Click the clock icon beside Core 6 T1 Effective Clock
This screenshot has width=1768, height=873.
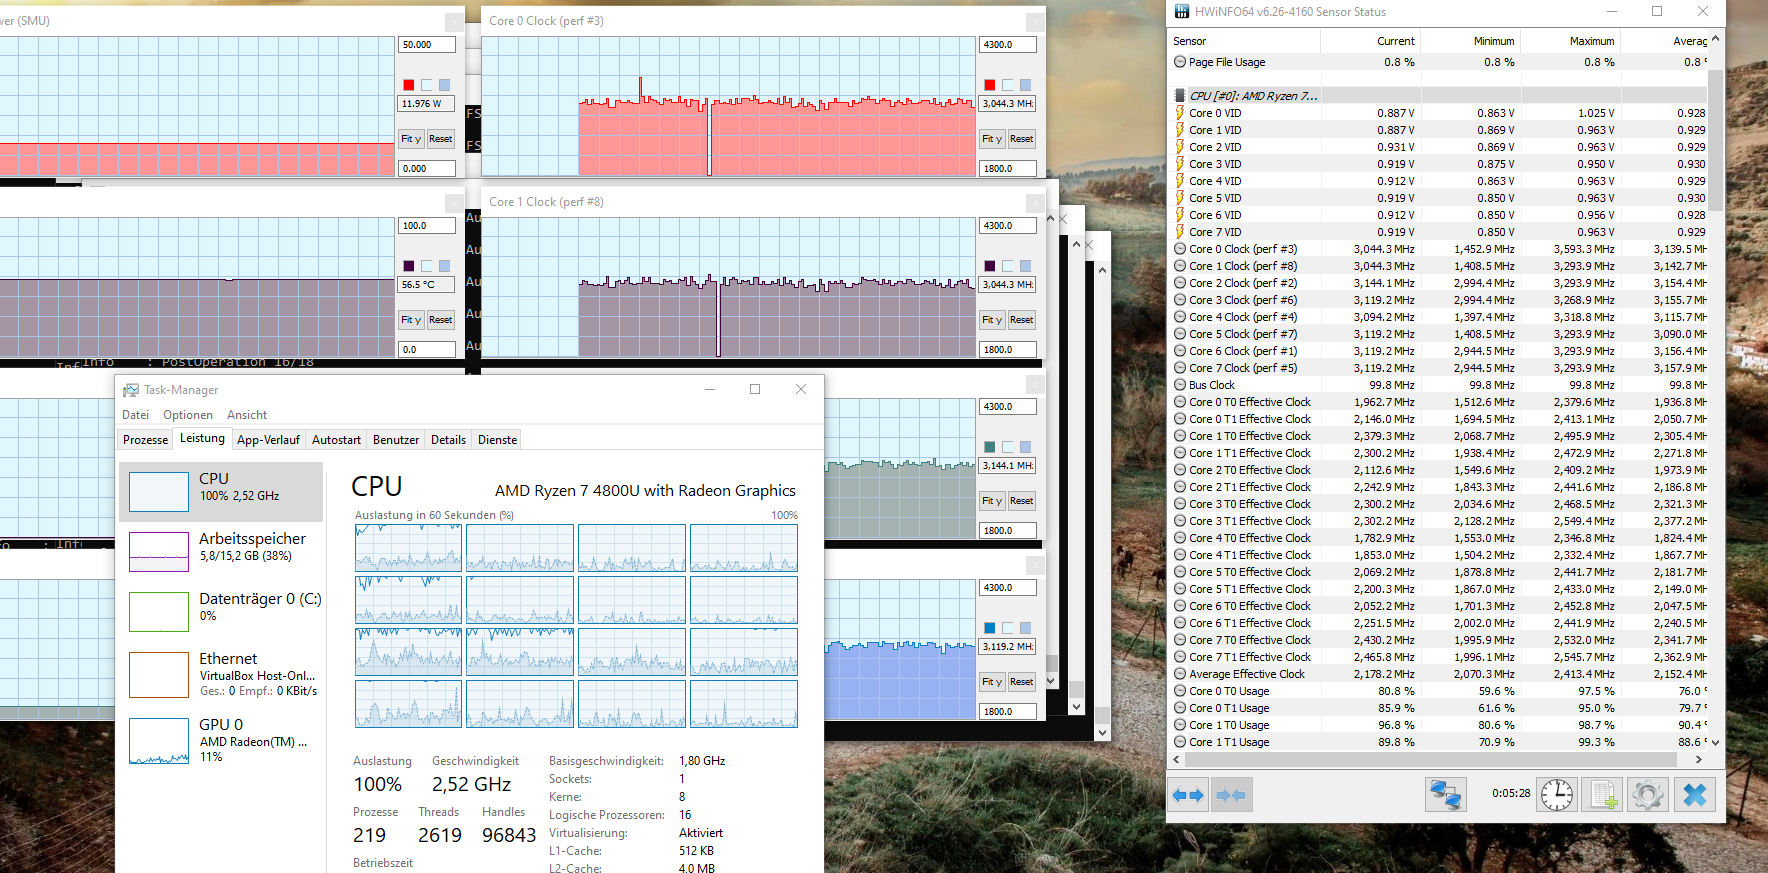pyautogui.click(x=1180, y=623)
